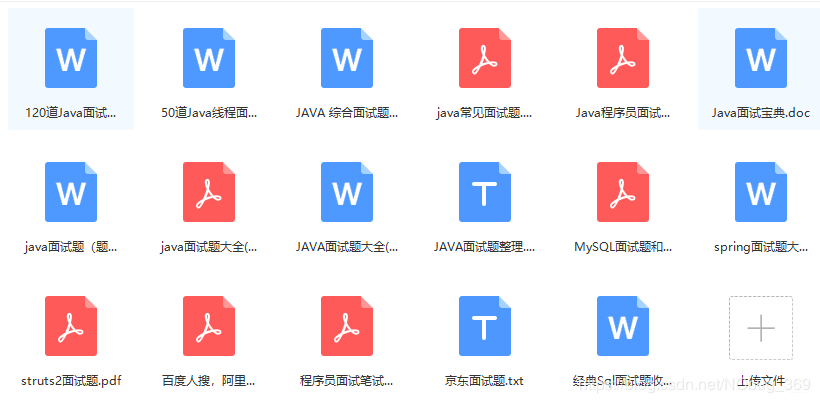The height and width of the screenshot is (403, 820).
Task: Click the file name 120道Java面试...
Action: (x=71, y=112)
